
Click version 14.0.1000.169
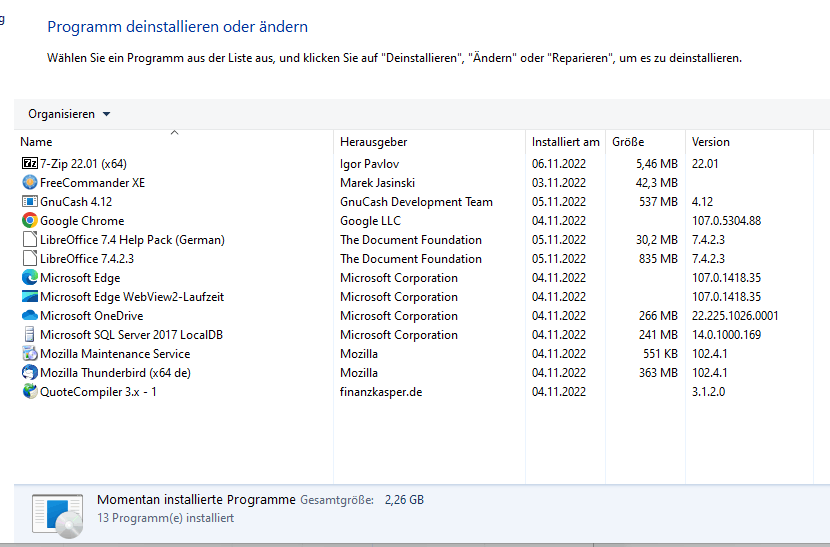(x=726, y=335)
